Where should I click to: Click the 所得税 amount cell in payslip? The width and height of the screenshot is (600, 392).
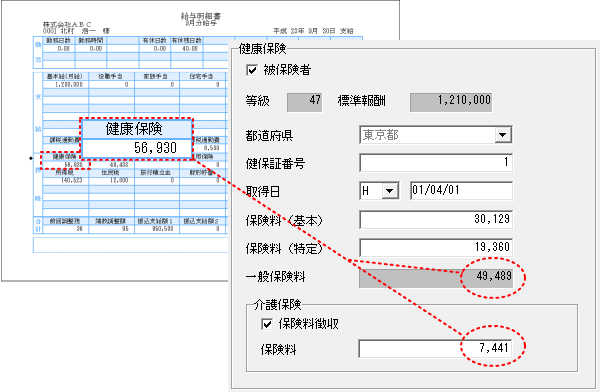pyautogui.click(x=65, y=180)
